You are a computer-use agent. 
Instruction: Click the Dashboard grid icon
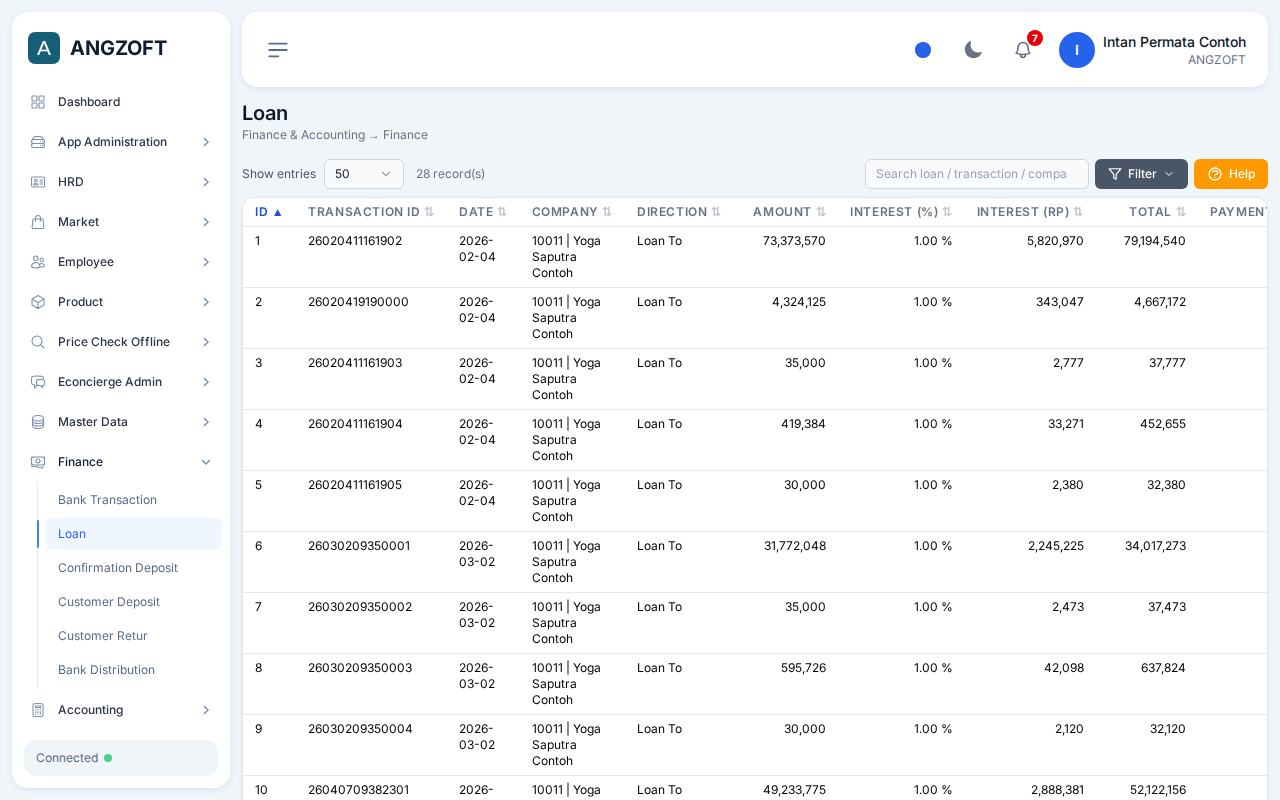38,102
